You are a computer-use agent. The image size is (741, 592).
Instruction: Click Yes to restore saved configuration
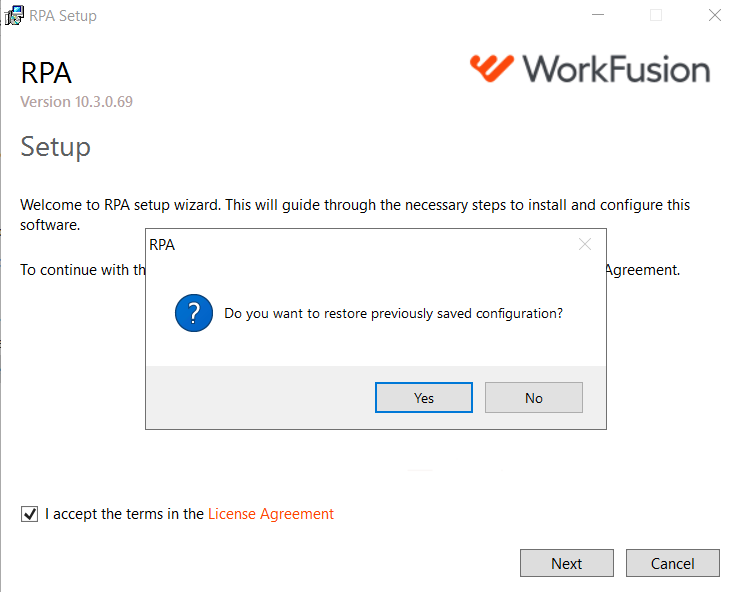pyautogui.click(x=423, y=397)
